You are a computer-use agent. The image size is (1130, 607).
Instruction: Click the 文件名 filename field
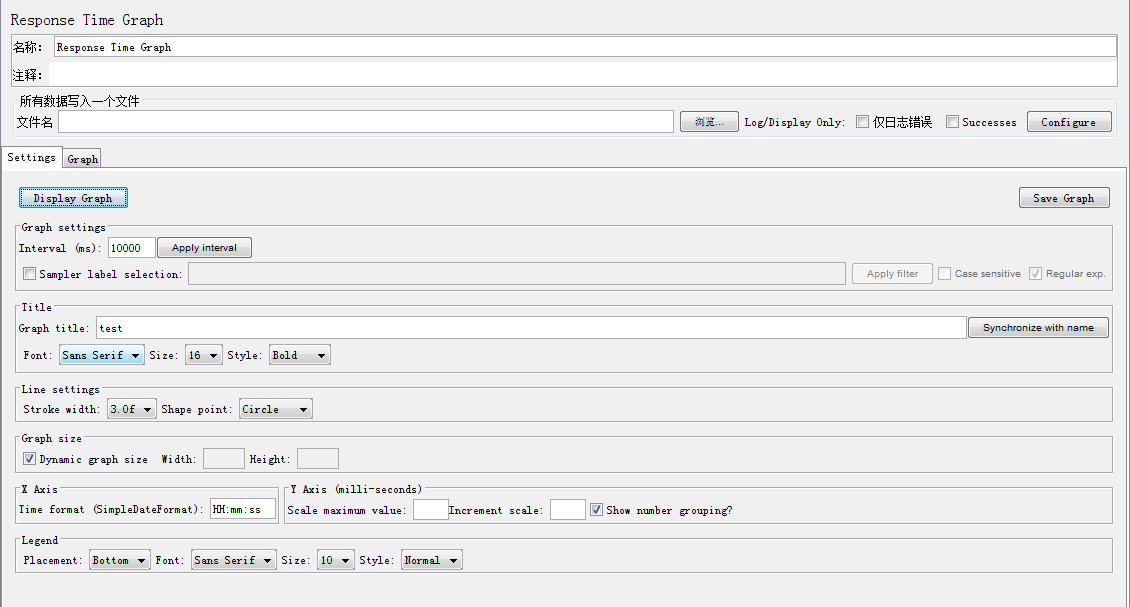tap(366, 122)
